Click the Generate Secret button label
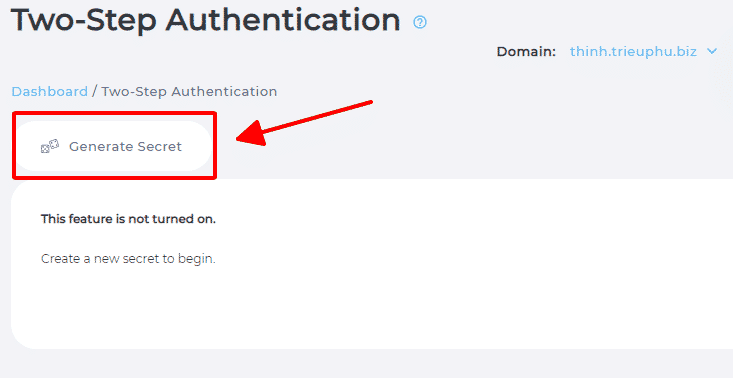 coord(125,147)
